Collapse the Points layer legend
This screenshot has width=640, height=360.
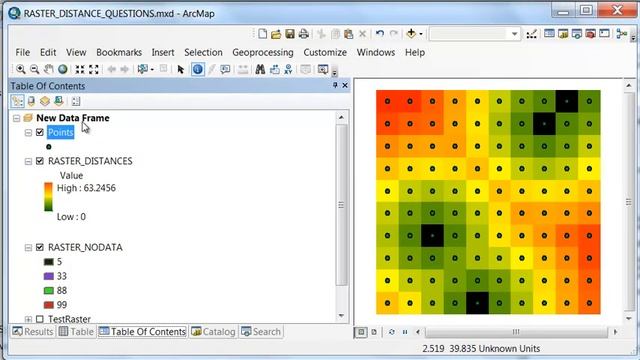pos(28,133)
